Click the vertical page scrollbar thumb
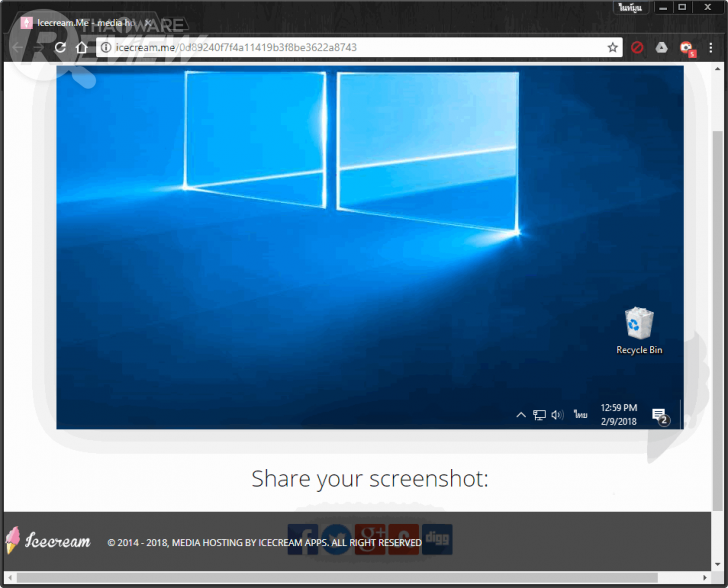Viewport: 728px width, 588px height. (x=717, y=320)
